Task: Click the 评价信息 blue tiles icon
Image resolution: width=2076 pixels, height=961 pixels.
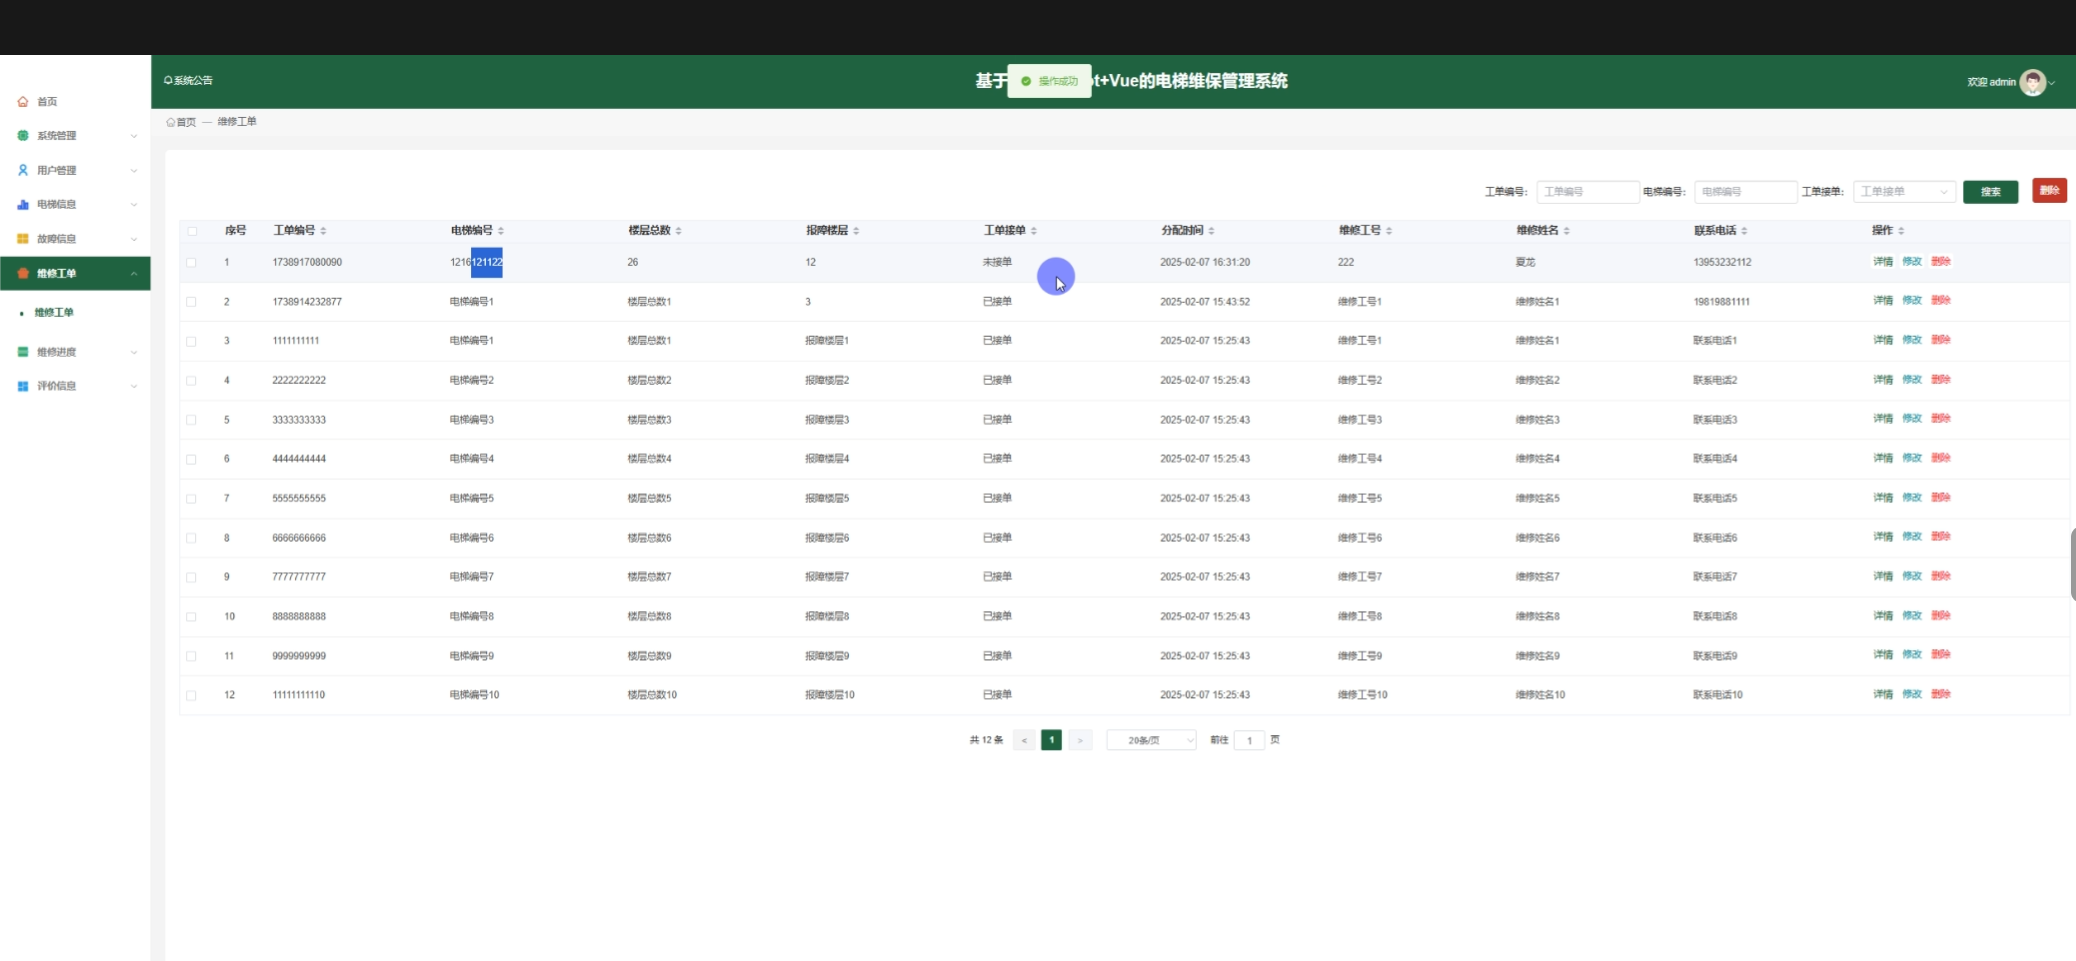Action: 23,386
